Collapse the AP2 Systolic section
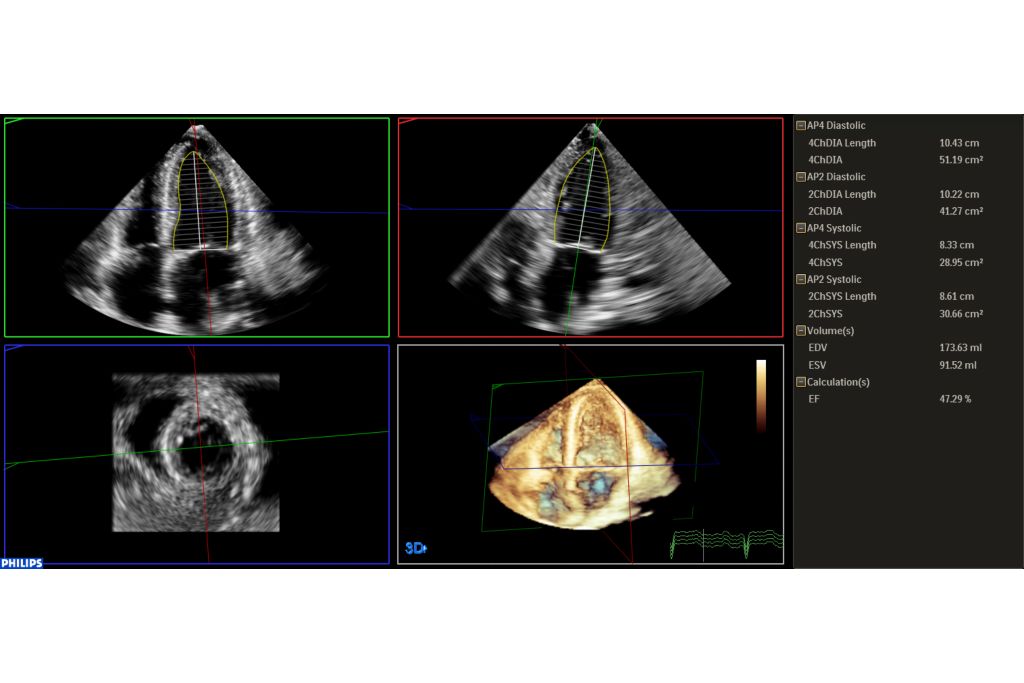1024x683 pixels. pyautogui.click(x=801, y=280)
